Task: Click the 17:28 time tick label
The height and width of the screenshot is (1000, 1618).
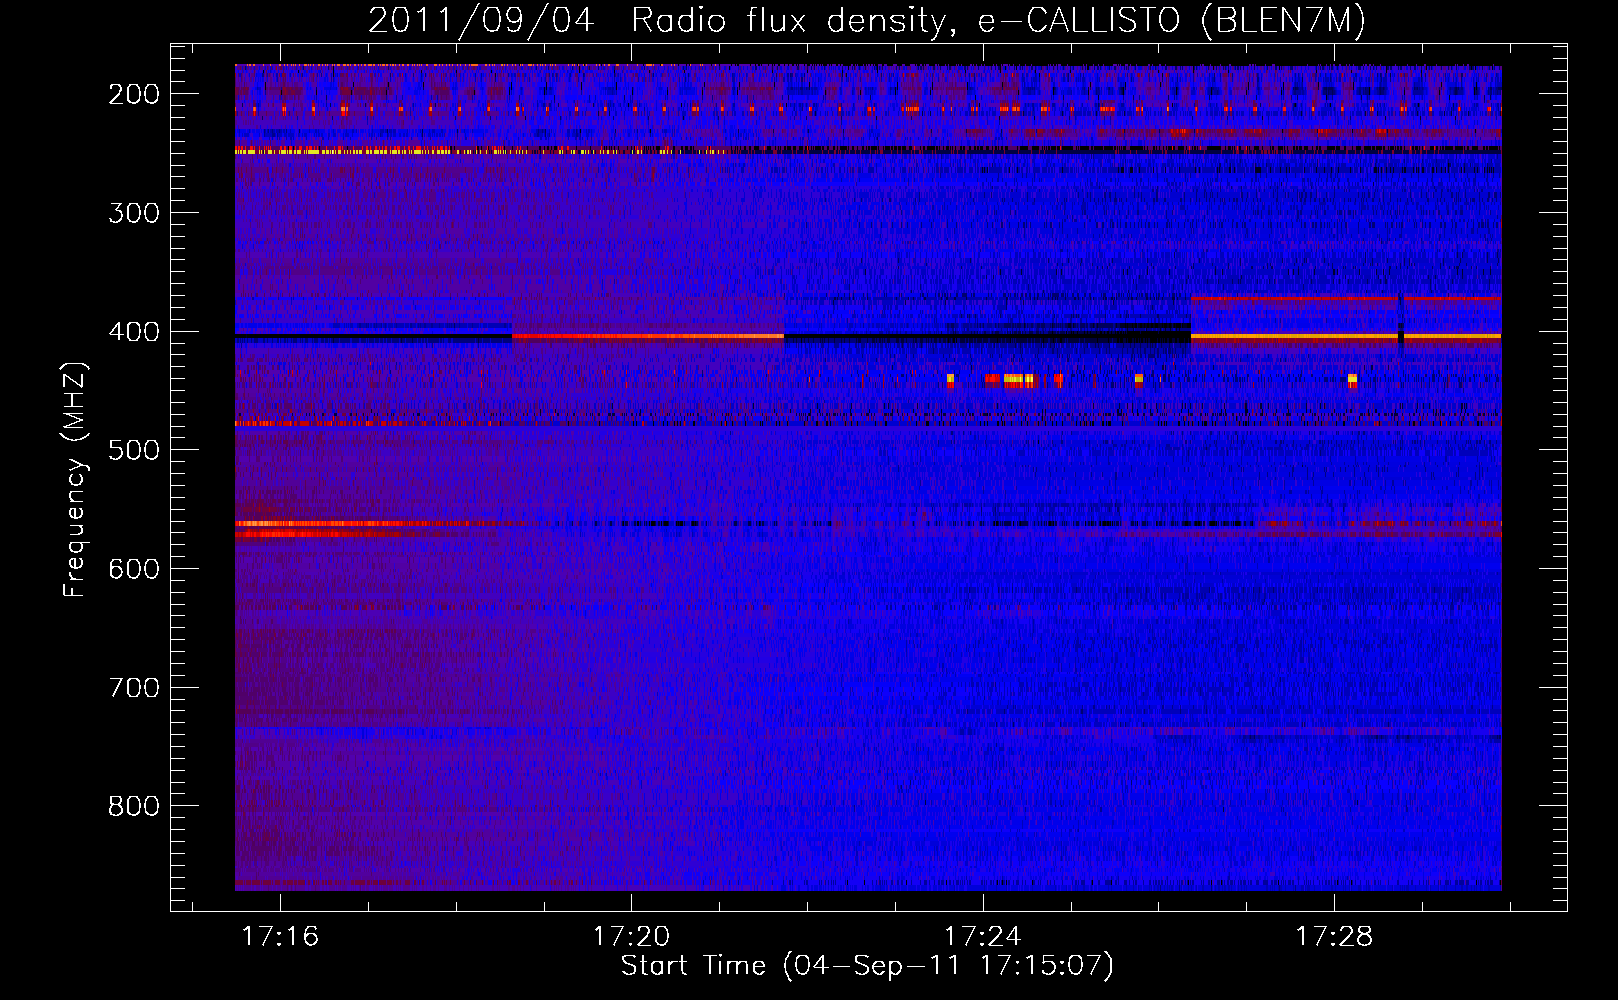Action: coord(1334,937)
